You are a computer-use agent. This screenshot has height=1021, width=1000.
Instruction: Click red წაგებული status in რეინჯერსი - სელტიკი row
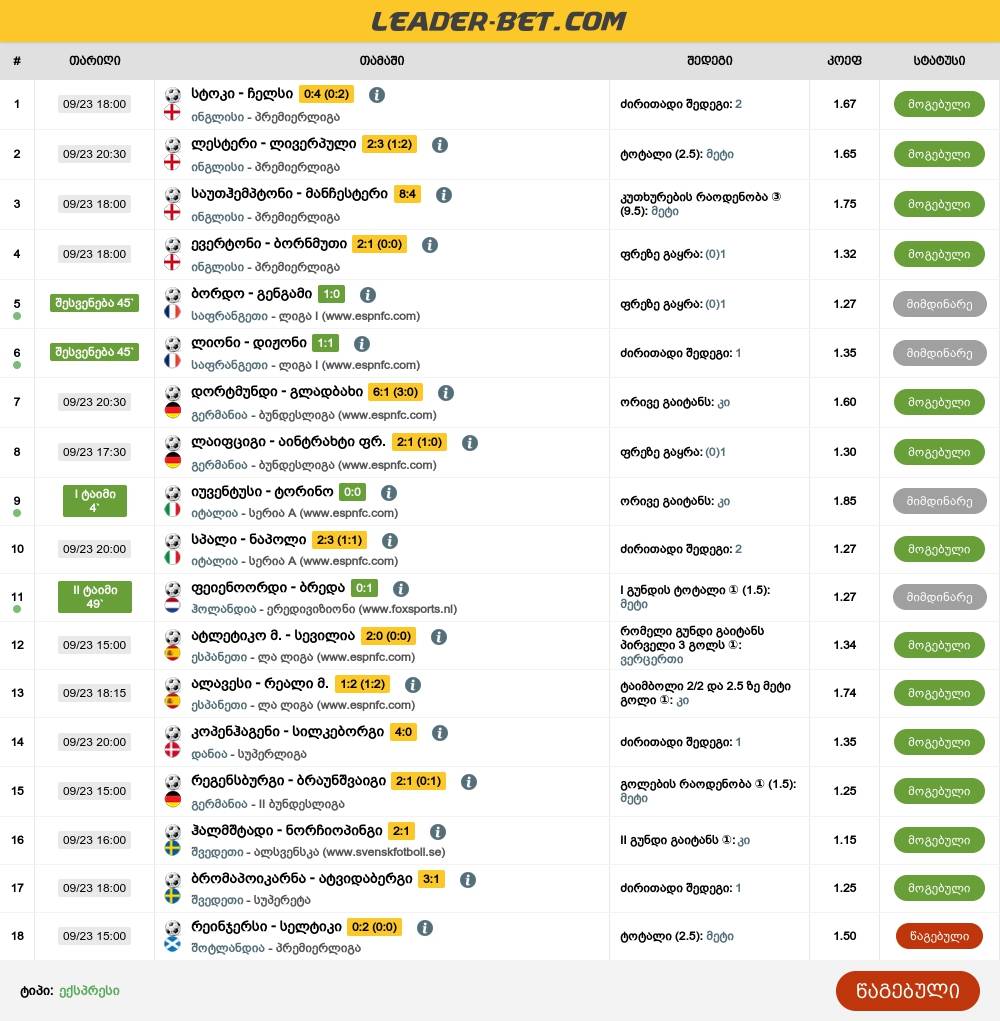[x=939, y=936]
